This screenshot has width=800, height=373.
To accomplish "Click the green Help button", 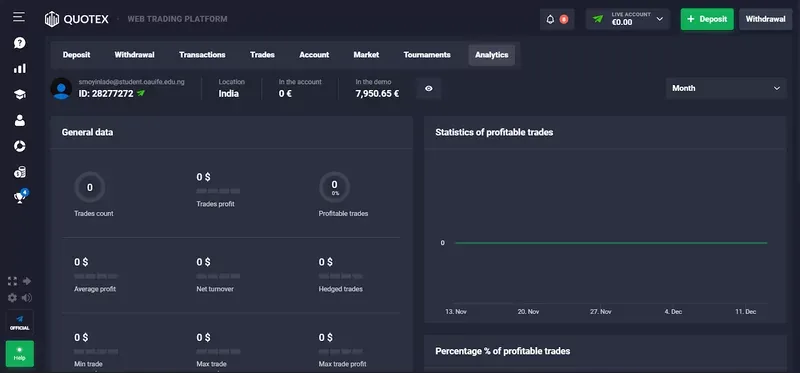I will [x=19, y=354].
